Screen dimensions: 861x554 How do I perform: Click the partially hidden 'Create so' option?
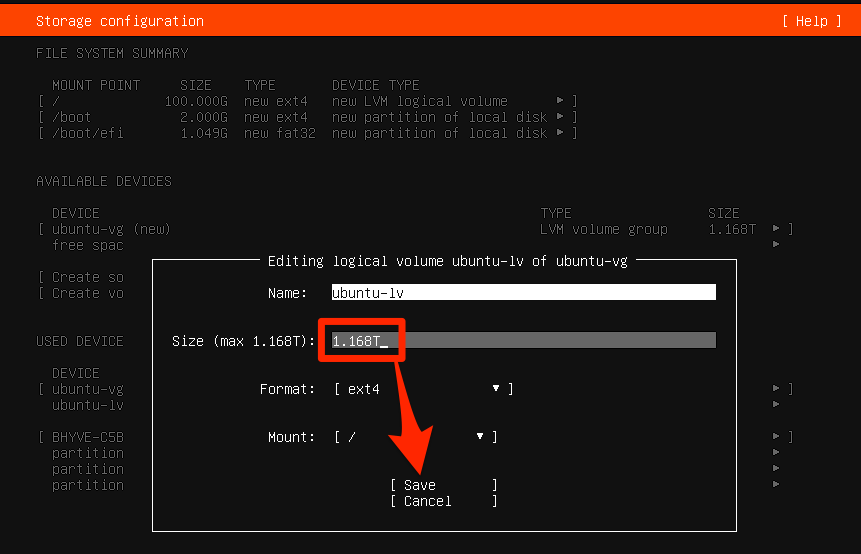tap(88, 277)
